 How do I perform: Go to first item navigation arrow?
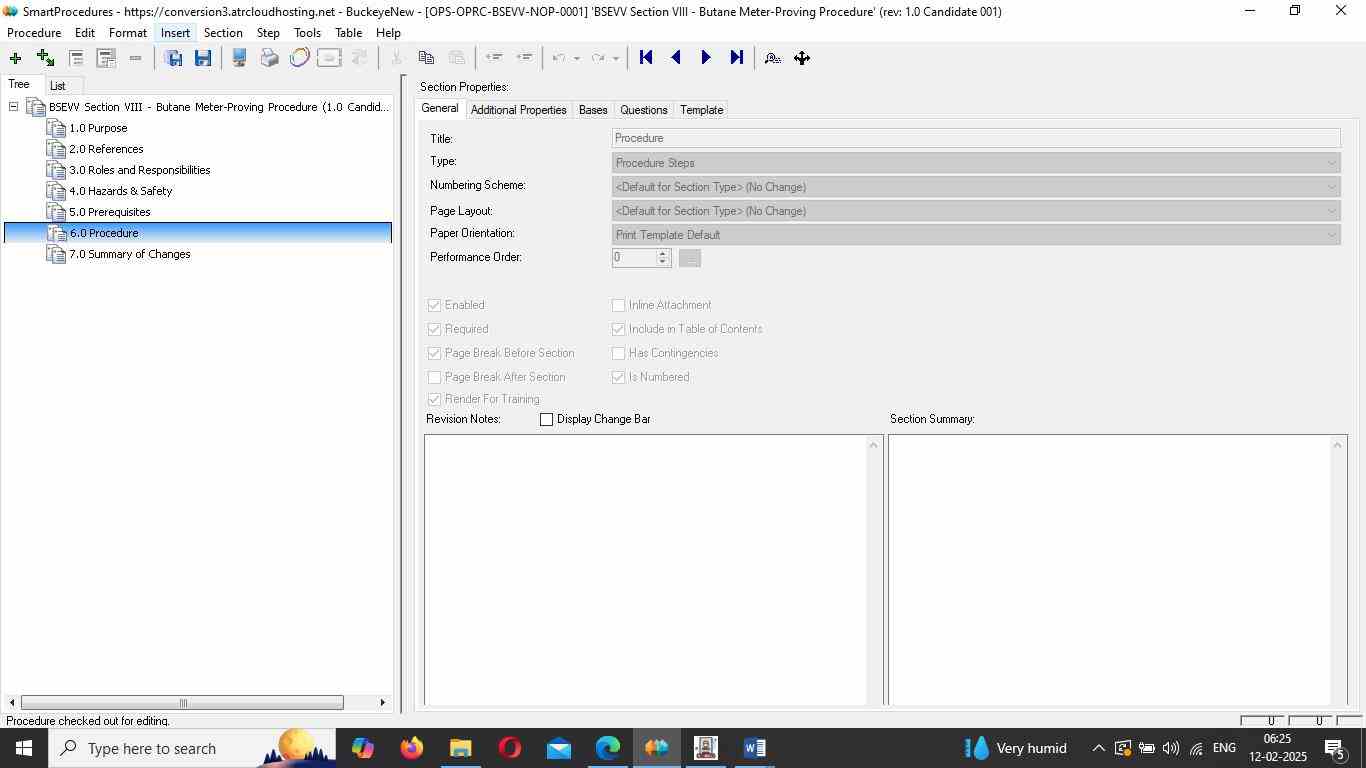click(646, 58)
